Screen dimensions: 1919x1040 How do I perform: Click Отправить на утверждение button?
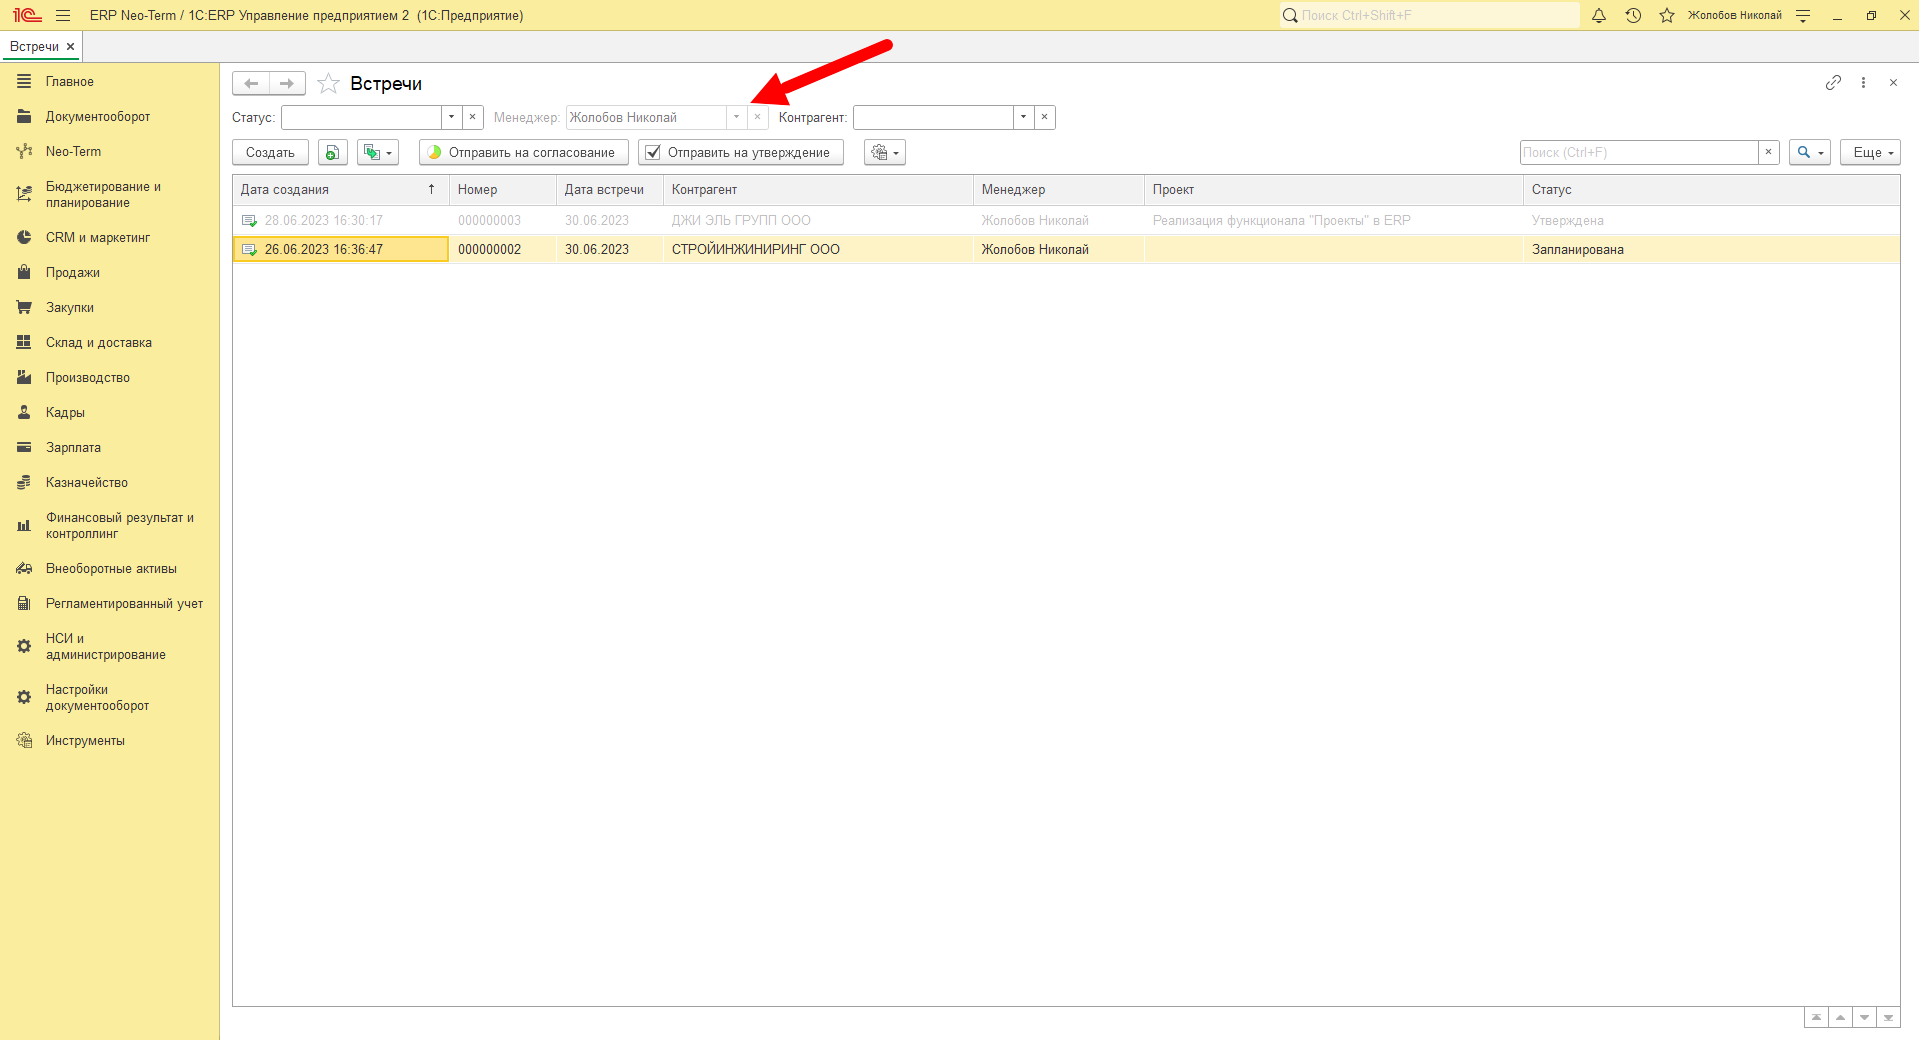(740, 152)
